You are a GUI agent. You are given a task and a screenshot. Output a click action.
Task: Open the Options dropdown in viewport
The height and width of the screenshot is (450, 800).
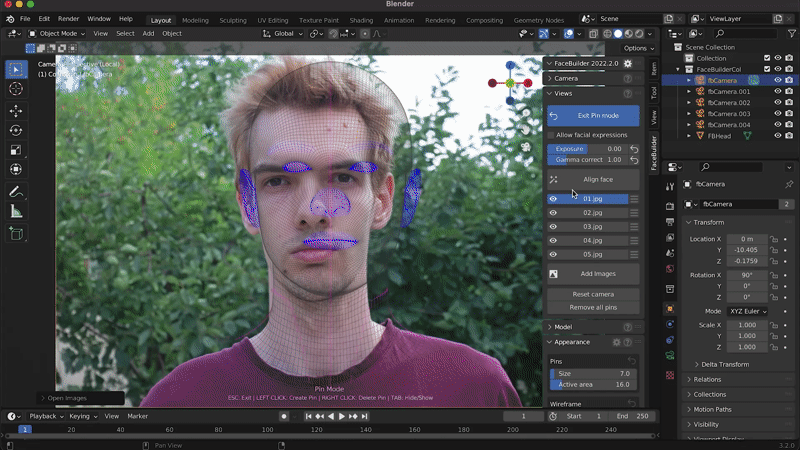click(638, 48)
